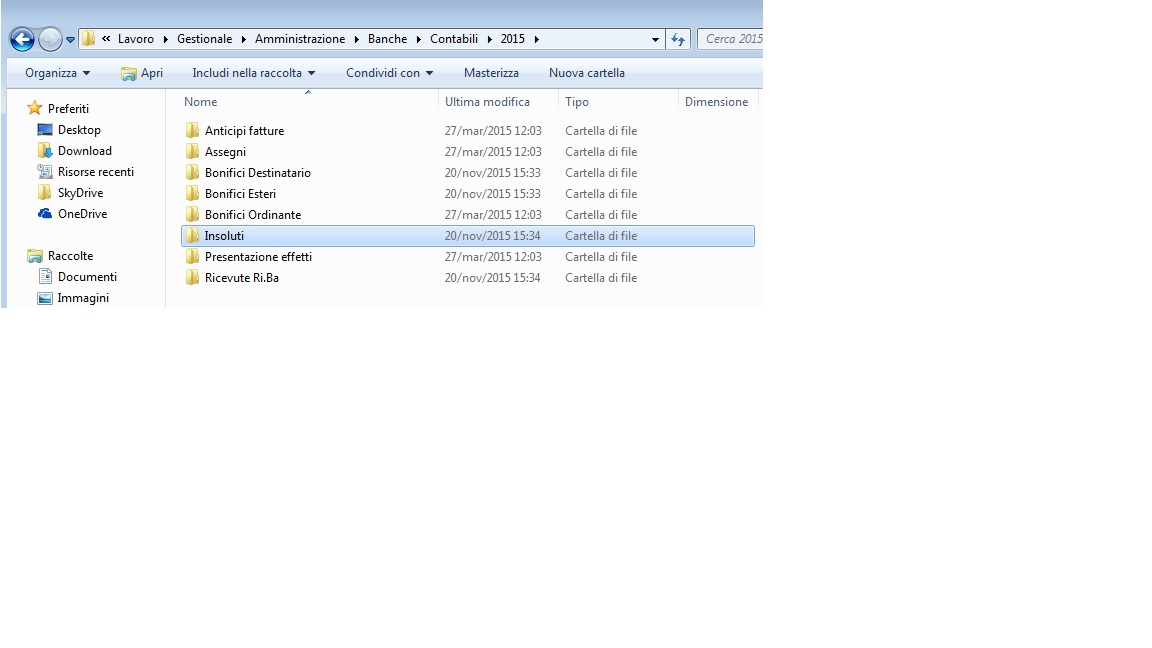Sort files by Ultima modifica column
This screenshot has width=1152, height=648.
487,102
